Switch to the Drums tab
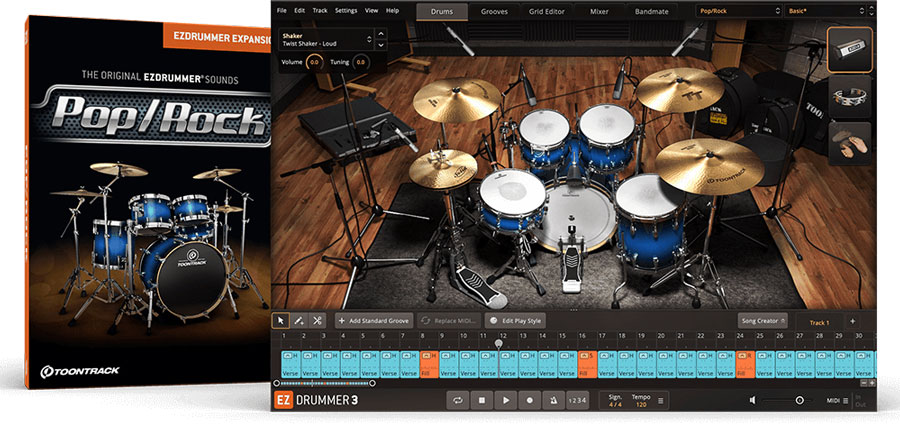 click(x=442, y=11)
